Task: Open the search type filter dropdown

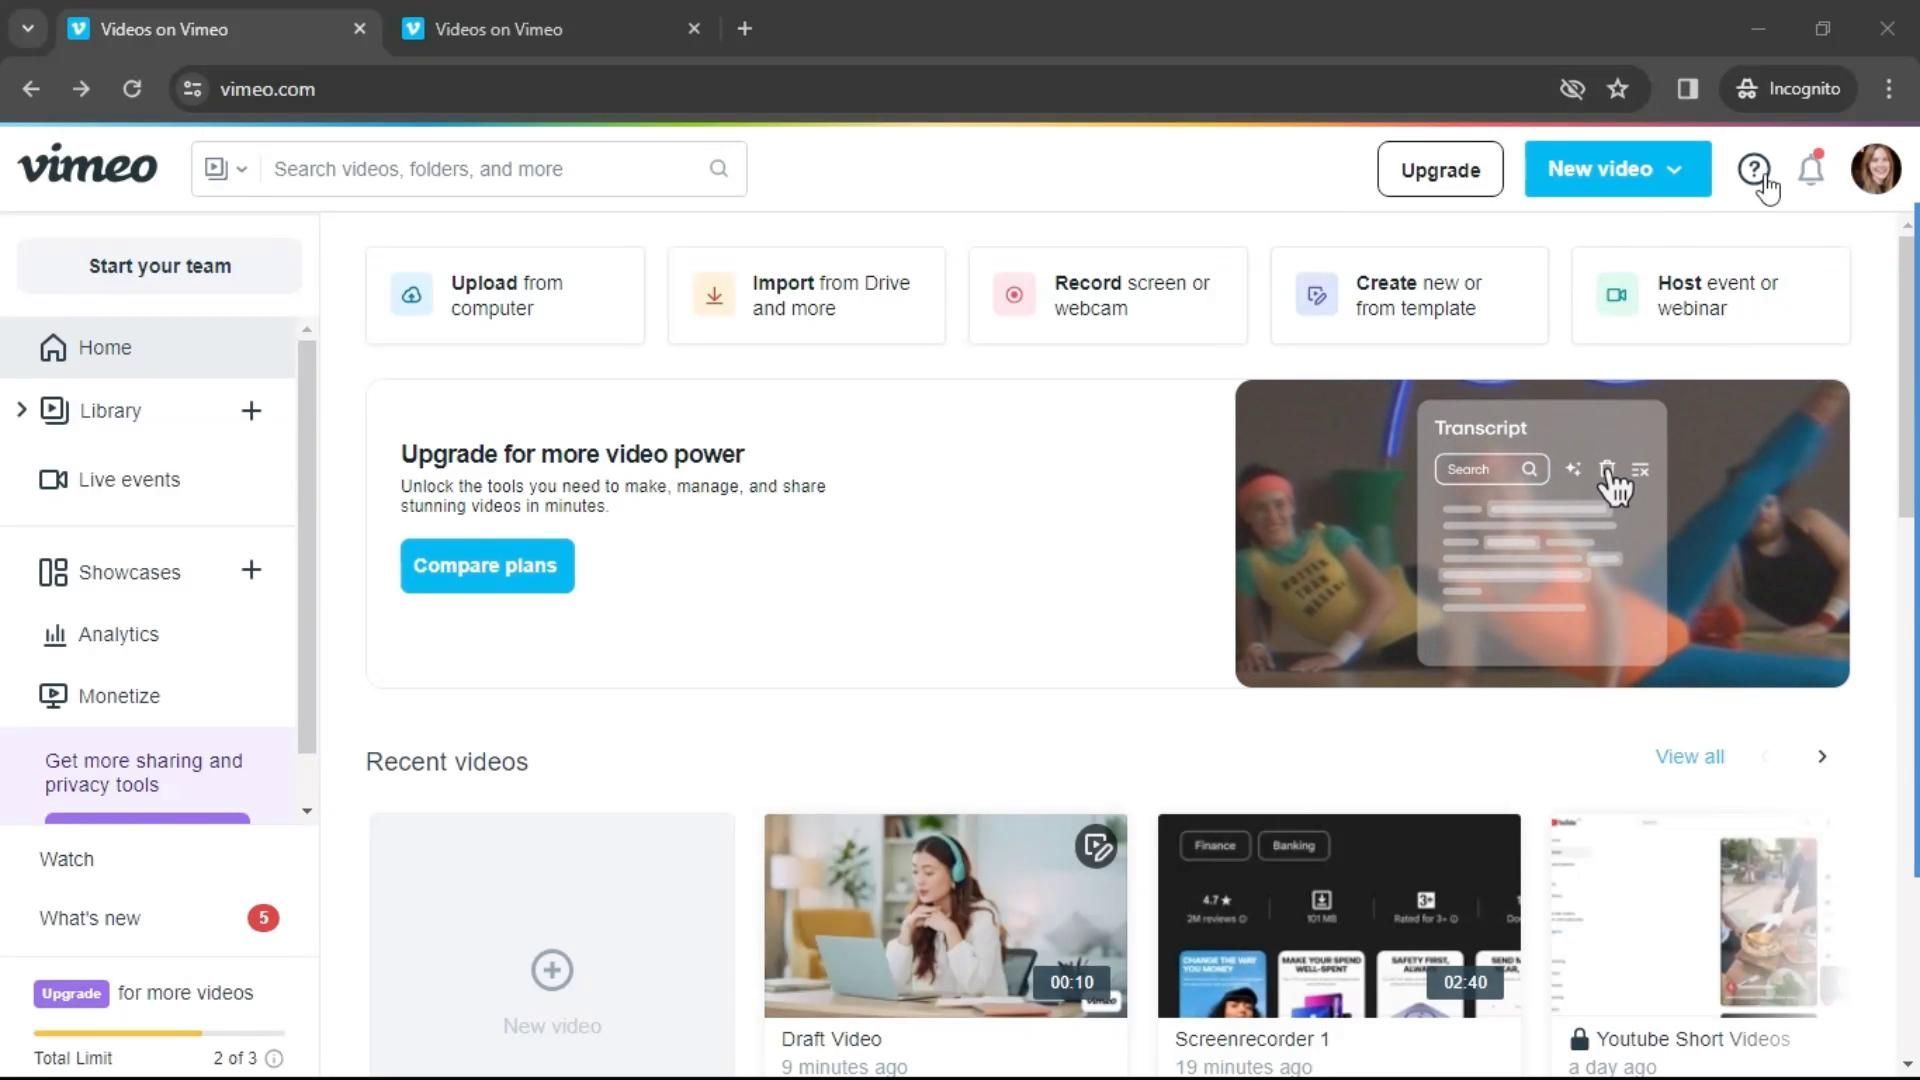Action: (x=226, y=169)
